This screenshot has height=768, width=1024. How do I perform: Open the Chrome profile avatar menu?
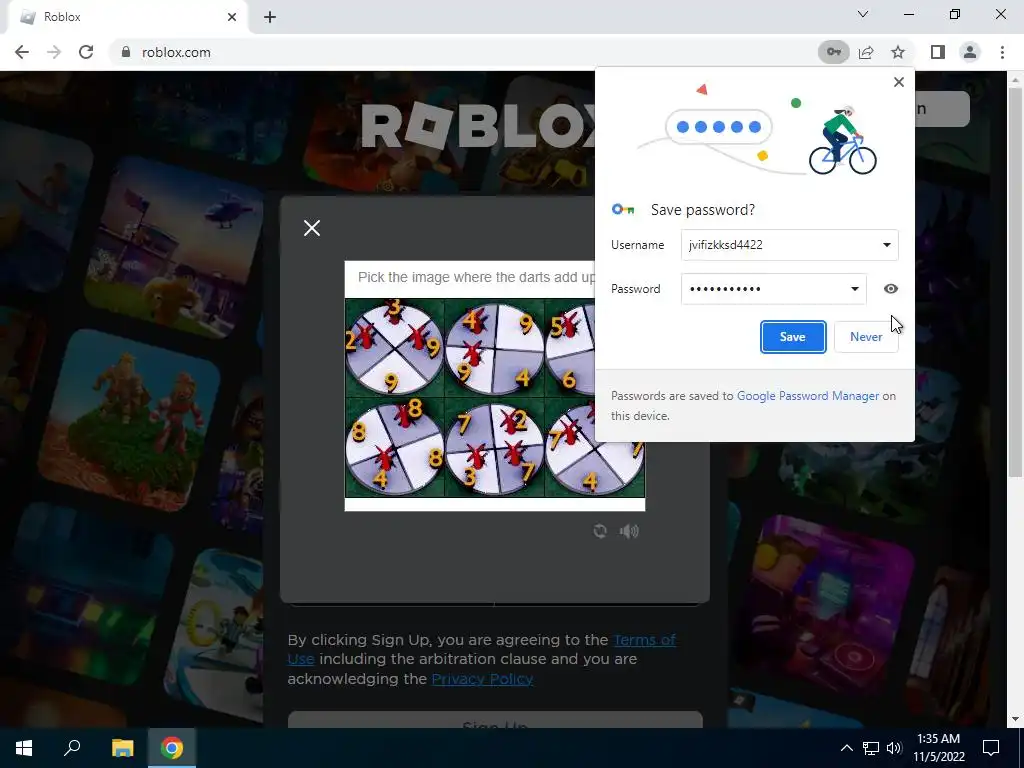(970, 52)
